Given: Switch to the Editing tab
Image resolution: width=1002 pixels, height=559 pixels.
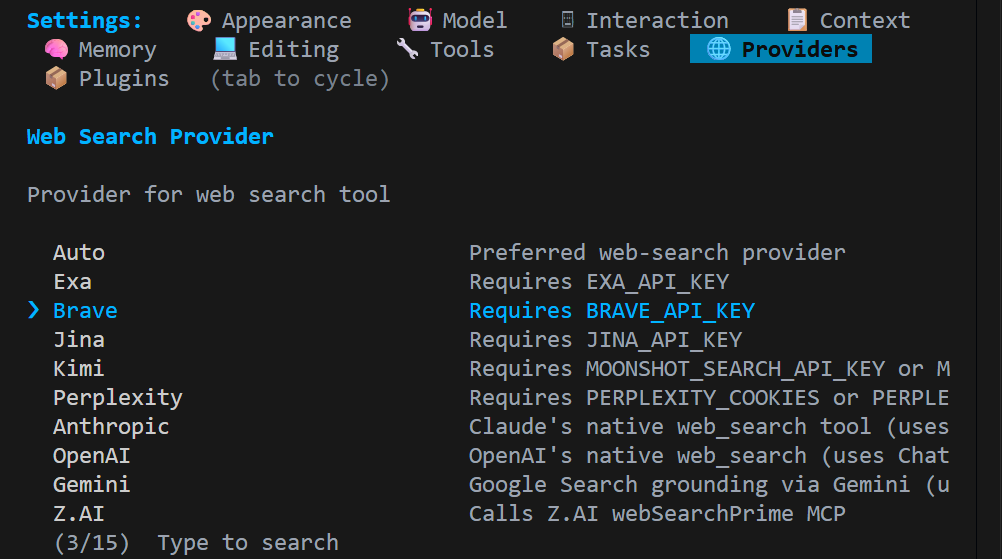Looking at the screenshot, I should click(276, 50).
